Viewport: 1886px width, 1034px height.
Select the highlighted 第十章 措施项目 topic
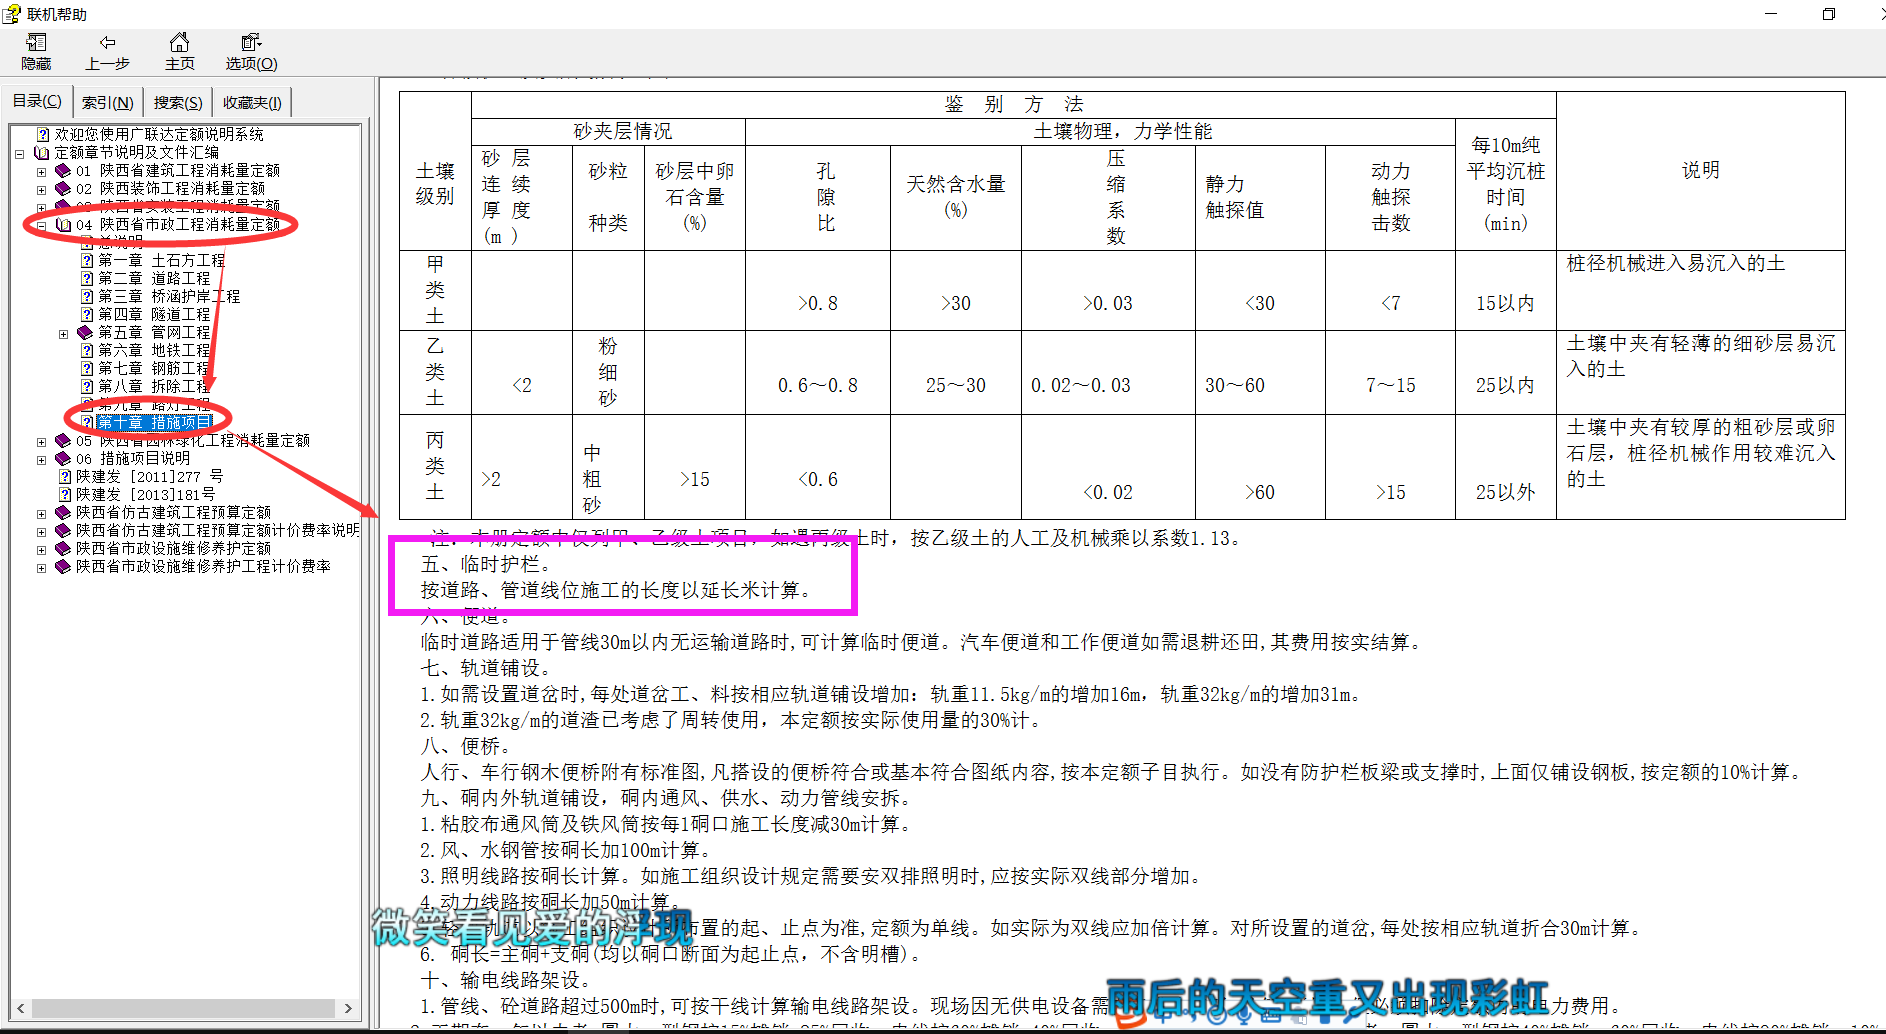(154, 422)
